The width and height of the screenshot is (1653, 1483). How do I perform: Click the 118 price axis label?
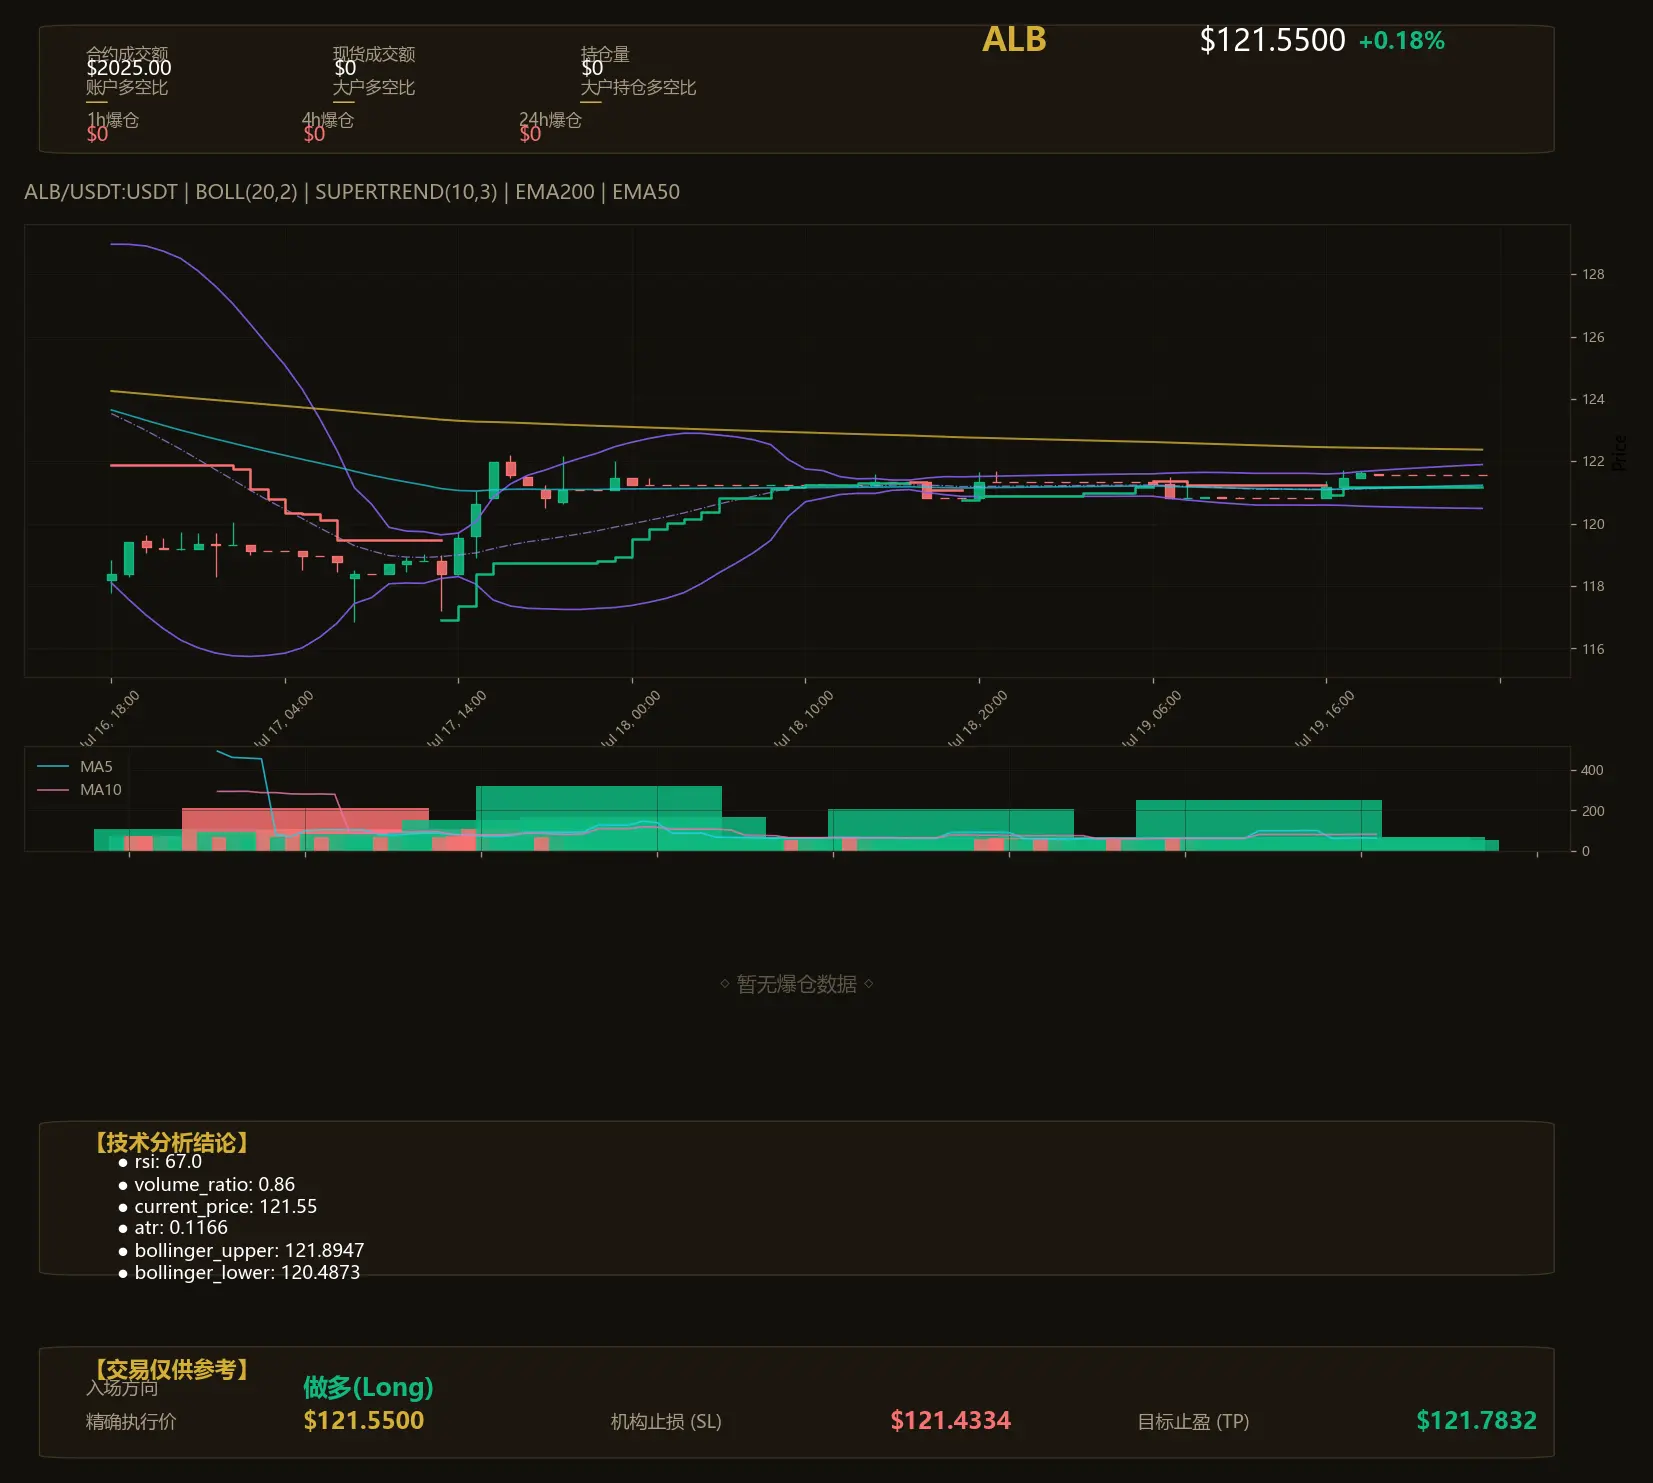[x=1593, y=586]
